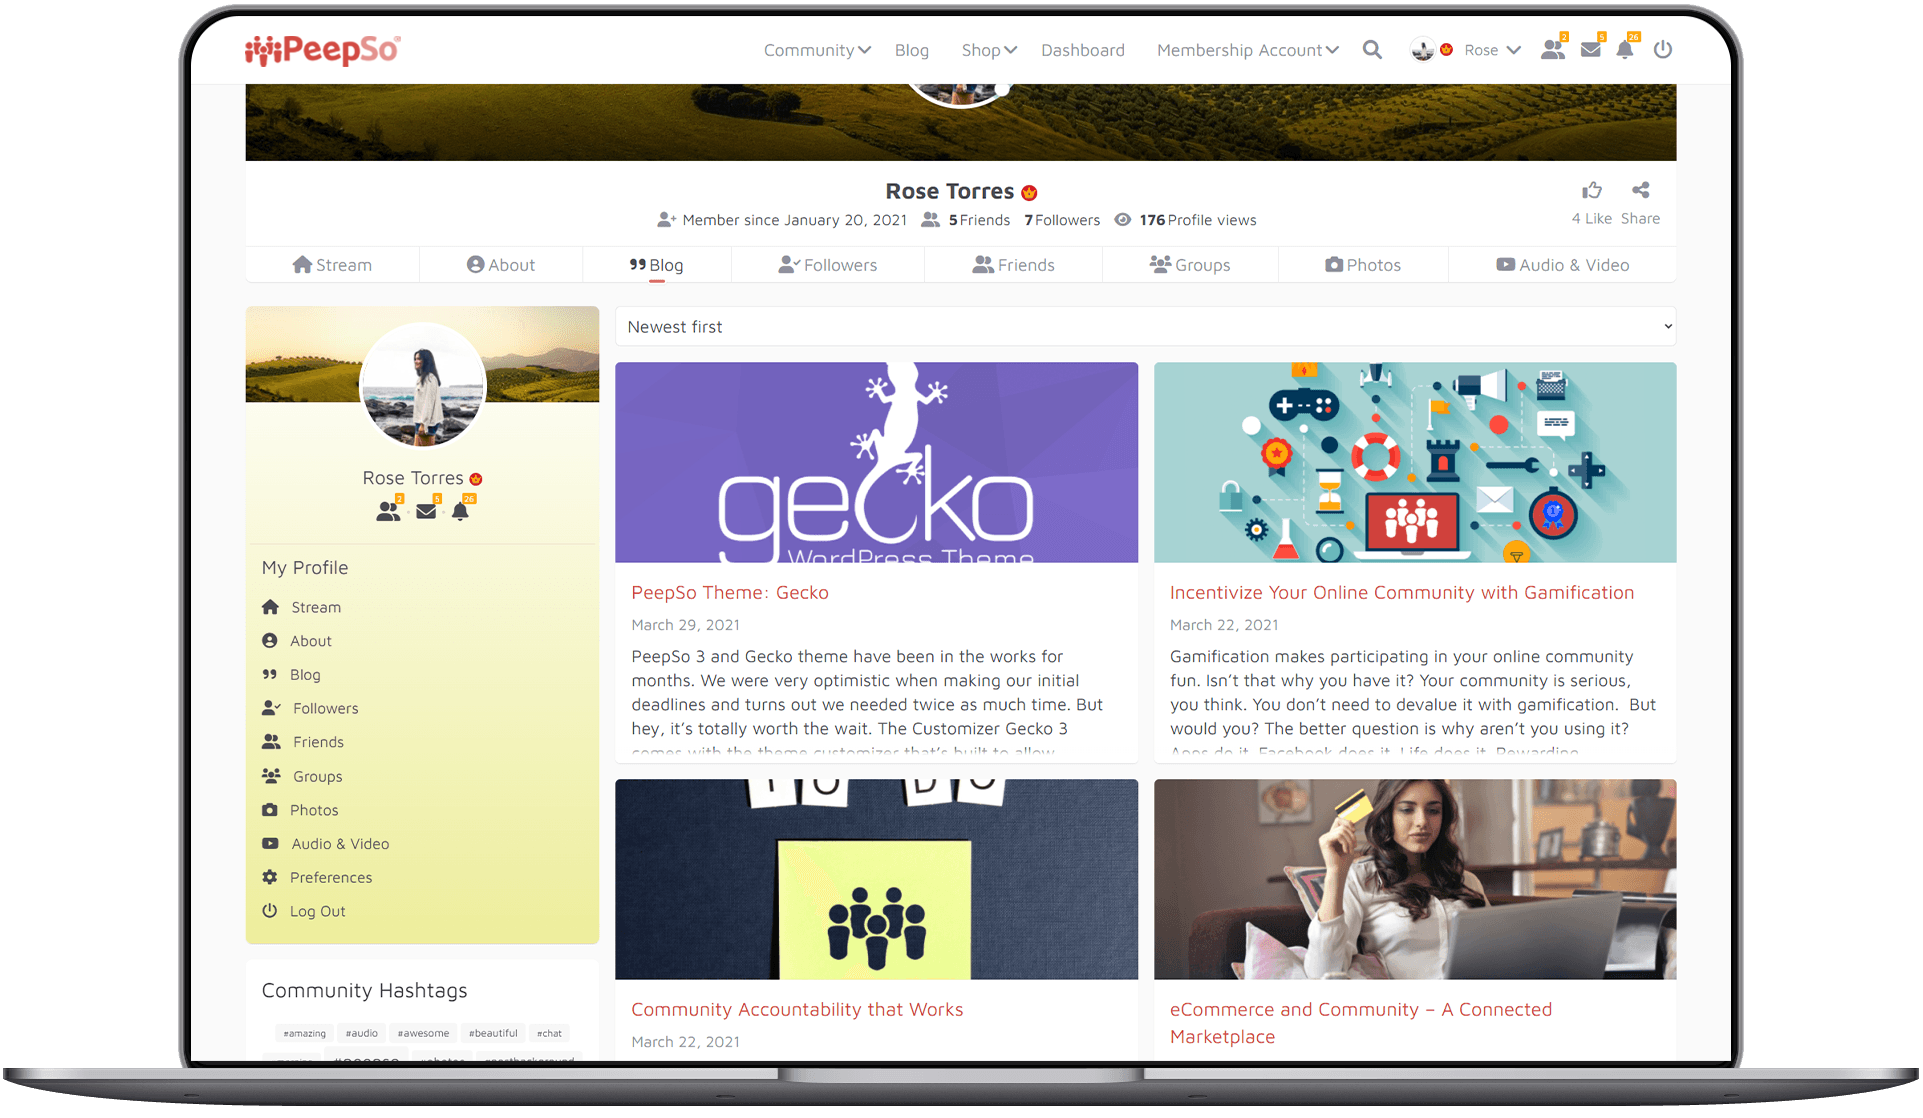1923x1118 pixels.
Task: Click the eCommerce woman with card thumbnail
Action: tap(1415, 879)
